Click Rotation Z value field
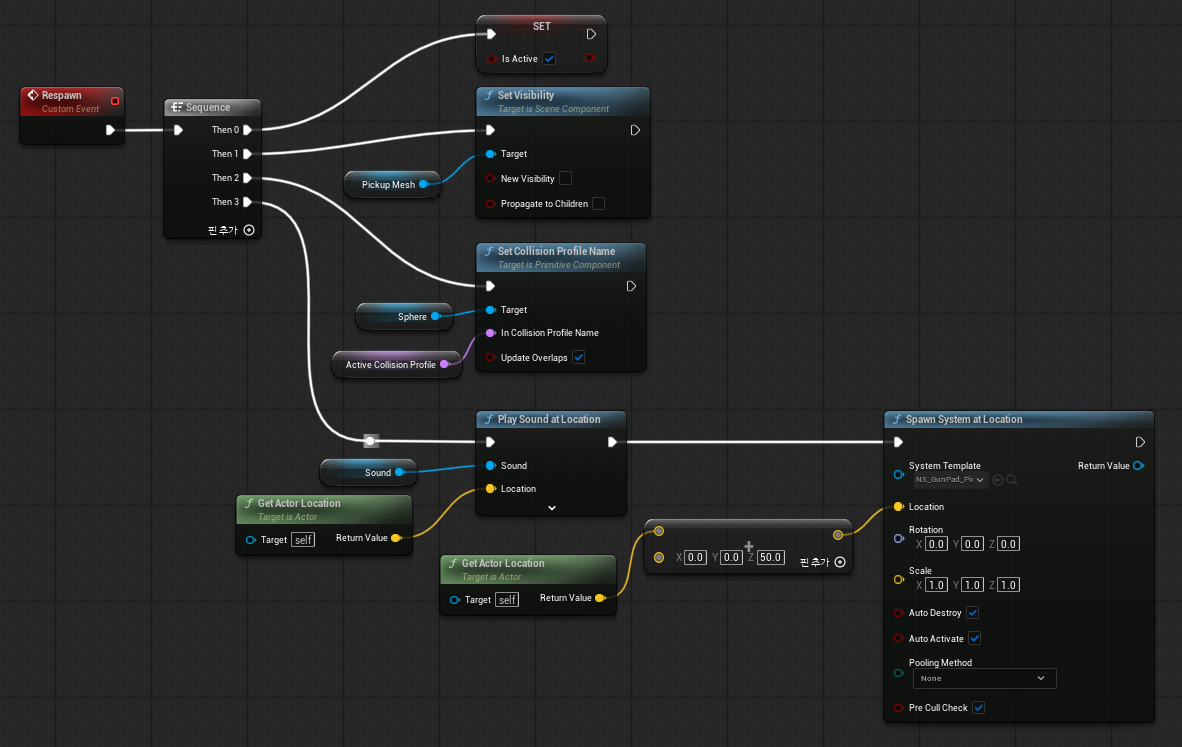Image resolution: width=1182 pixels, height=747 pixels. pyautogui.click(x=1009, y=543)
